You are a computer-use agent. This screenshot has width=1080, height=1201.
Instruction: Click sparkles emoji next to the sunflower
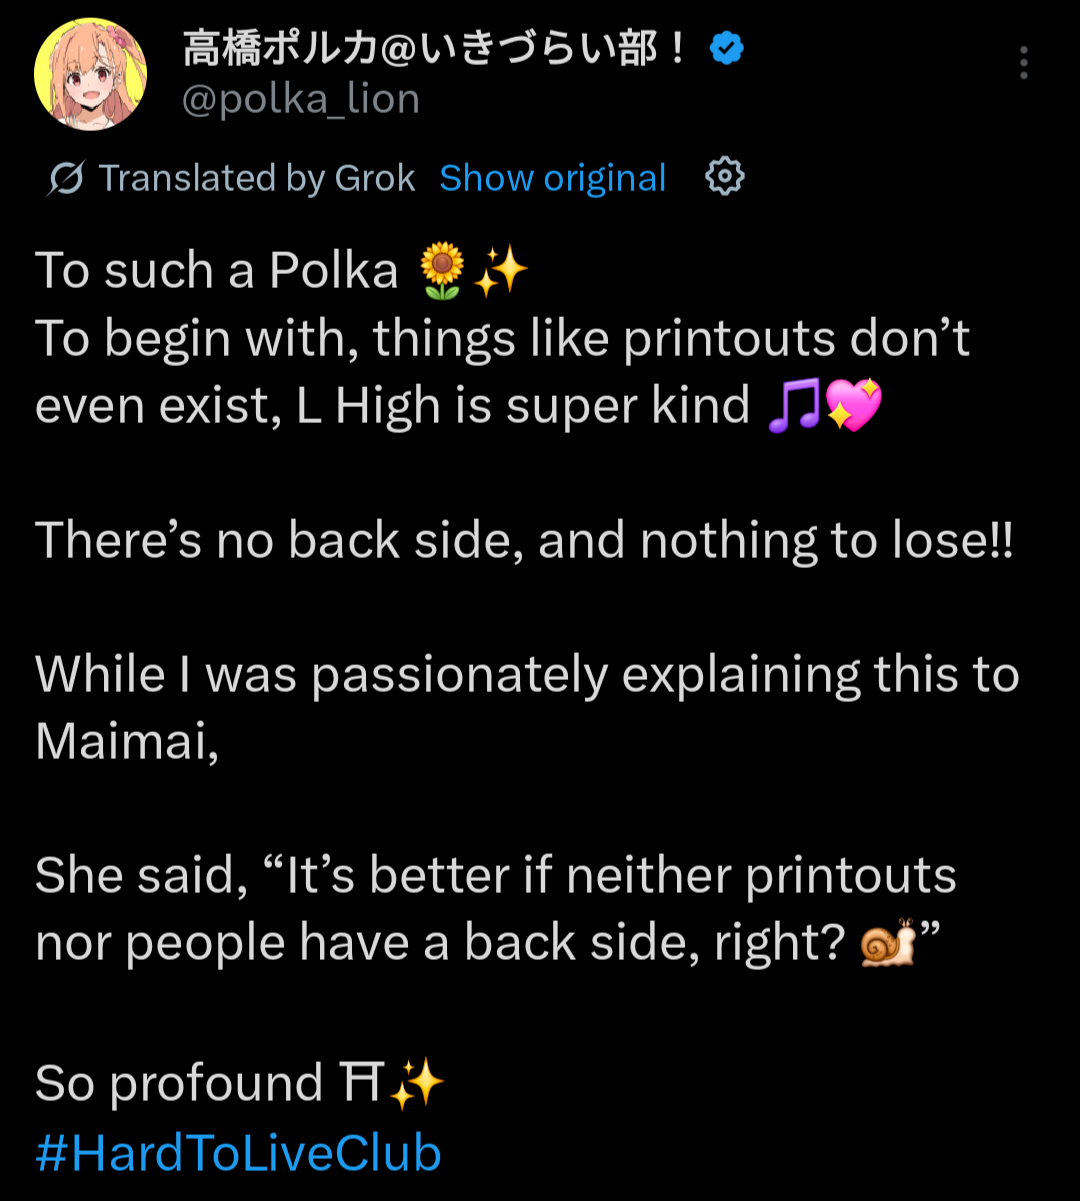click(499, 272)
